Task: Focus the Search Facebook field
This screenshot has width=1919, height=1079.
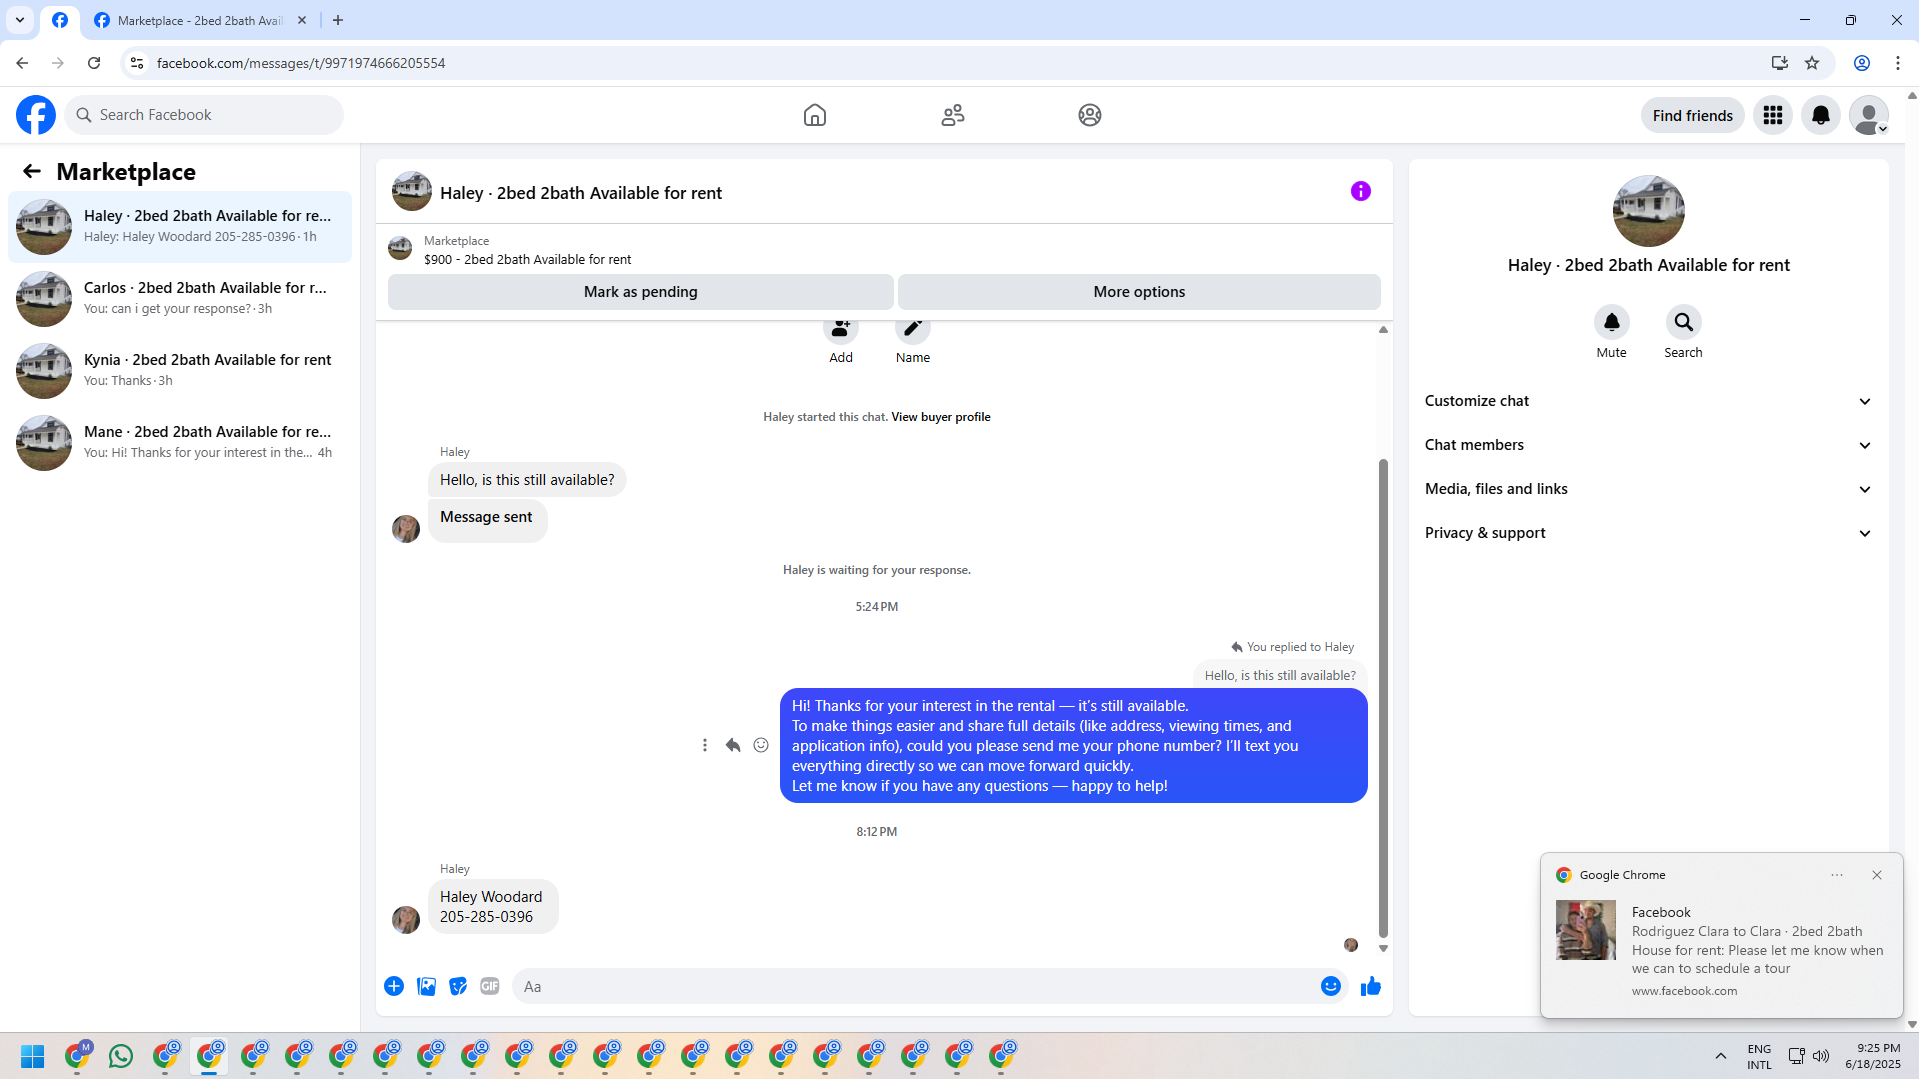Action: click(x=204, y=115)
